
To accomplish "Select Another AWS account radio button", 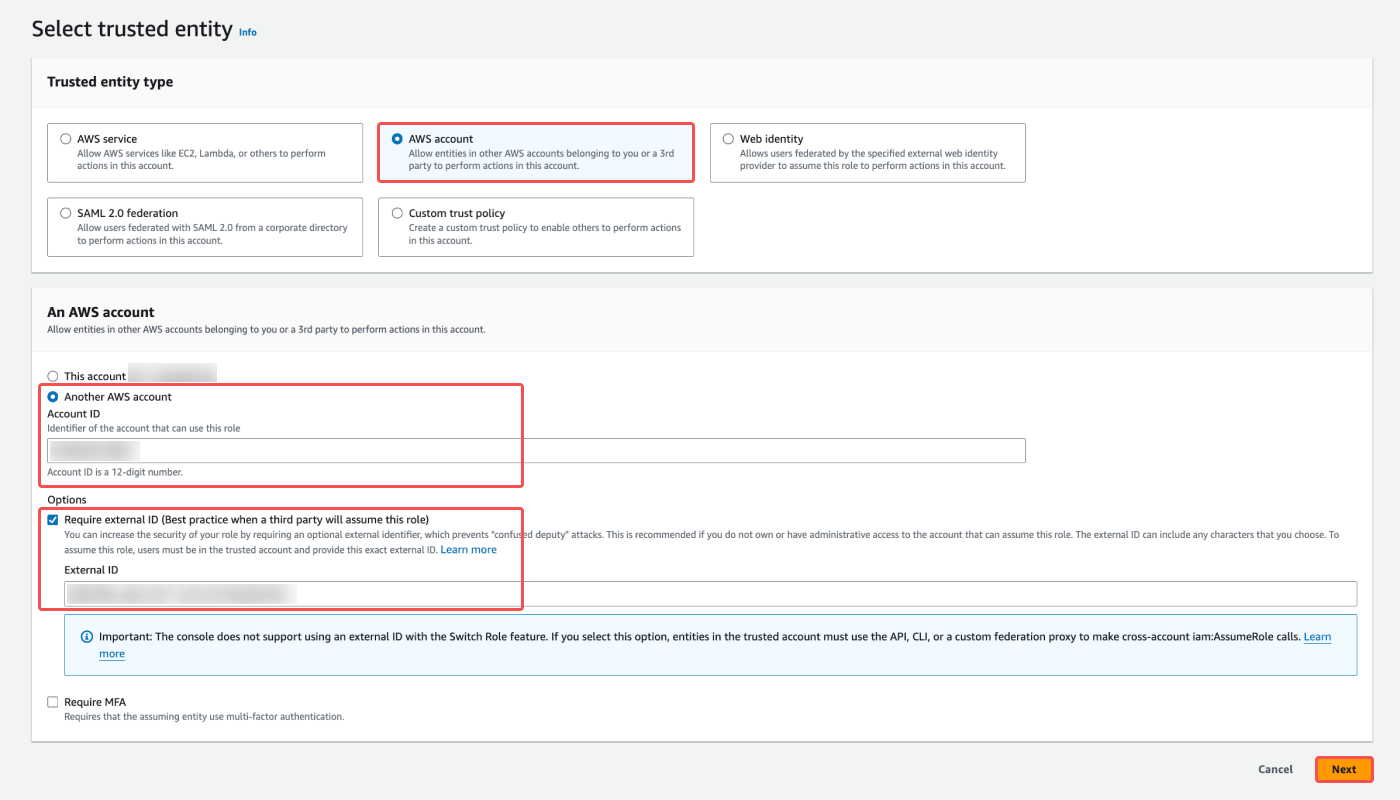I will [53, 397].
